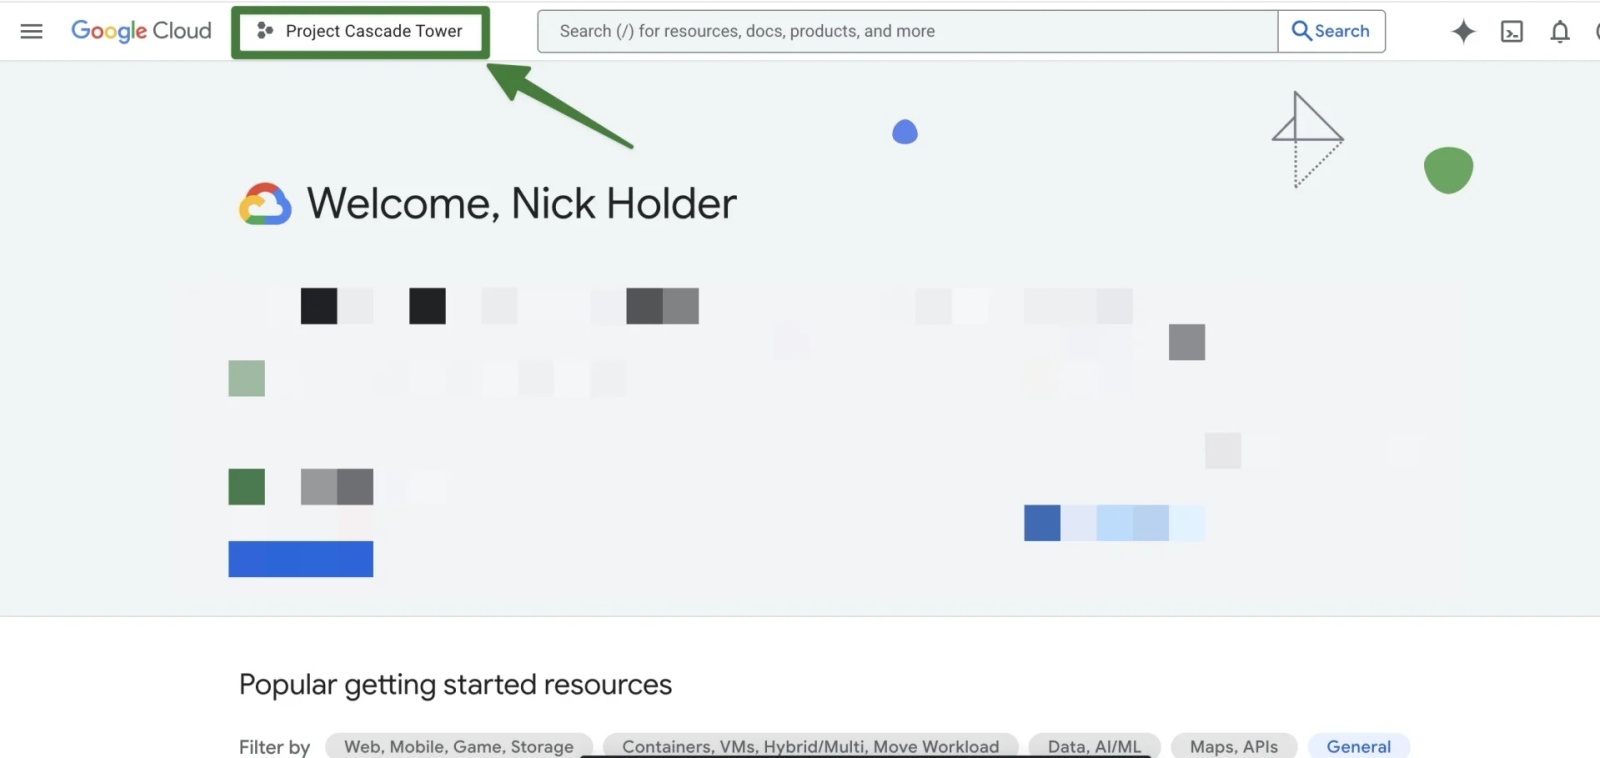Screen dimensions: 1600x758
Task: Activate Cloud Shell terminal icon
Action: 1512,32
